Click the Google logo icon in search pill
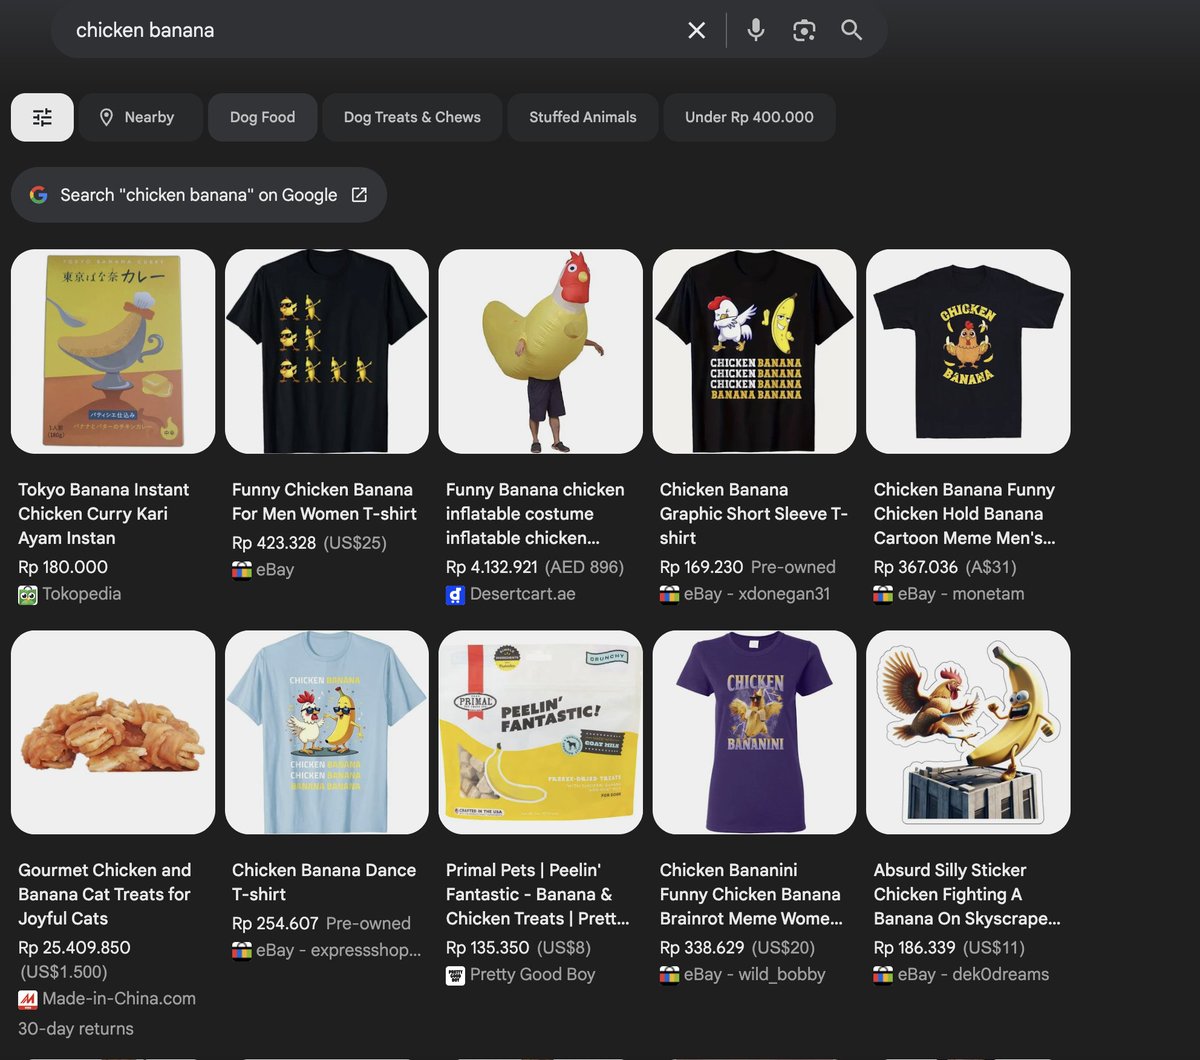The image size is (1200, 1060). [39, 195]
